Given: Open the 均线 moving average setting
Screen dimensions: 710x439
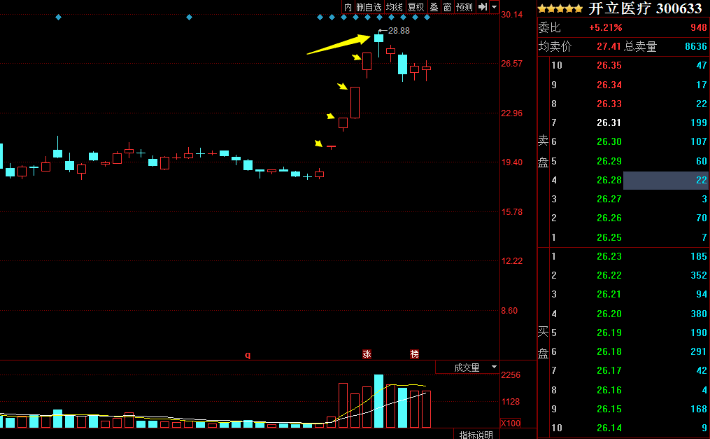Looking at the screenshot, I should [395, 7].
